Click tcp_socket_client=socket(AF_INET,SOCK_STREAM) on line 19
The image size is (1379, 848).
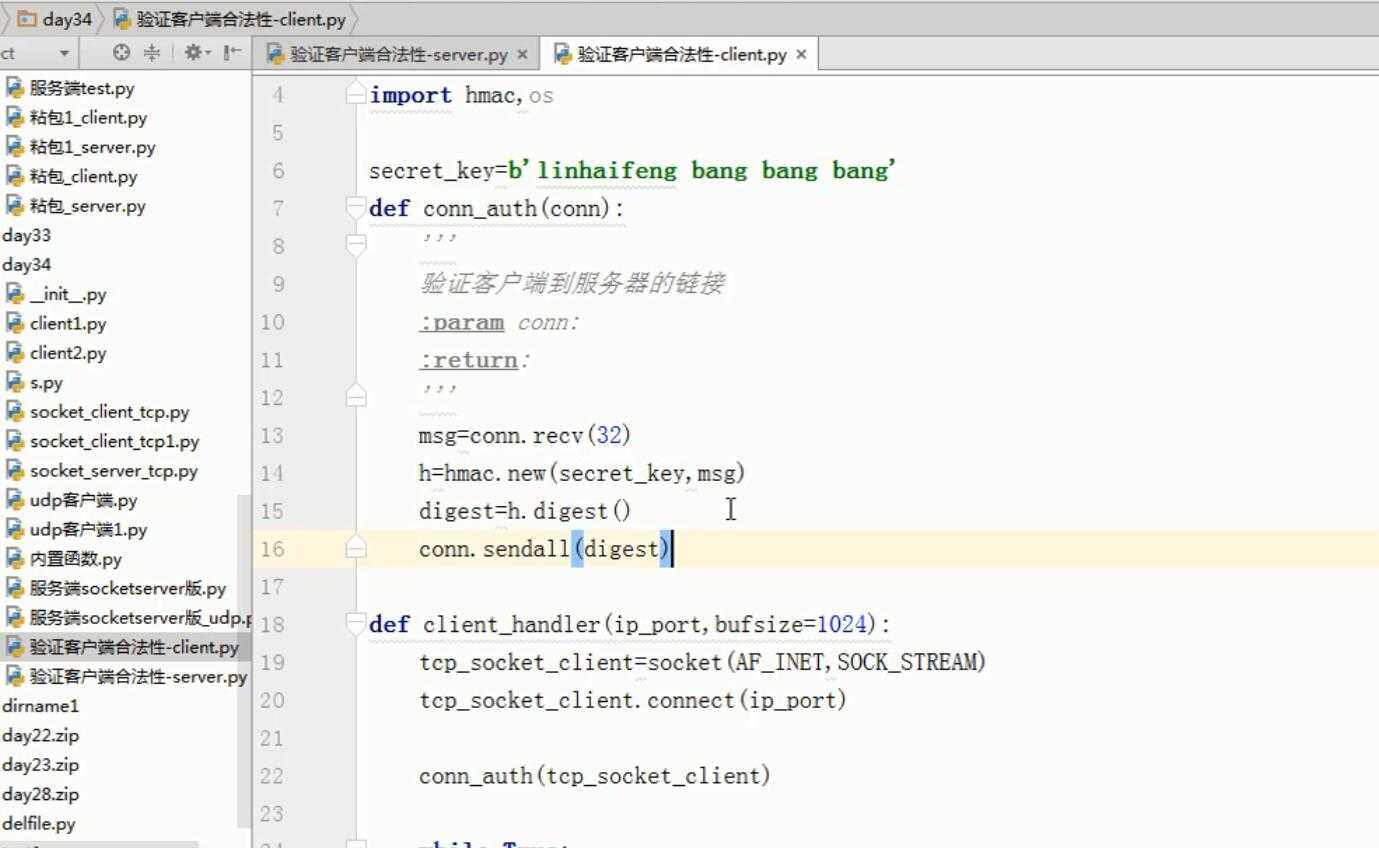703,662
